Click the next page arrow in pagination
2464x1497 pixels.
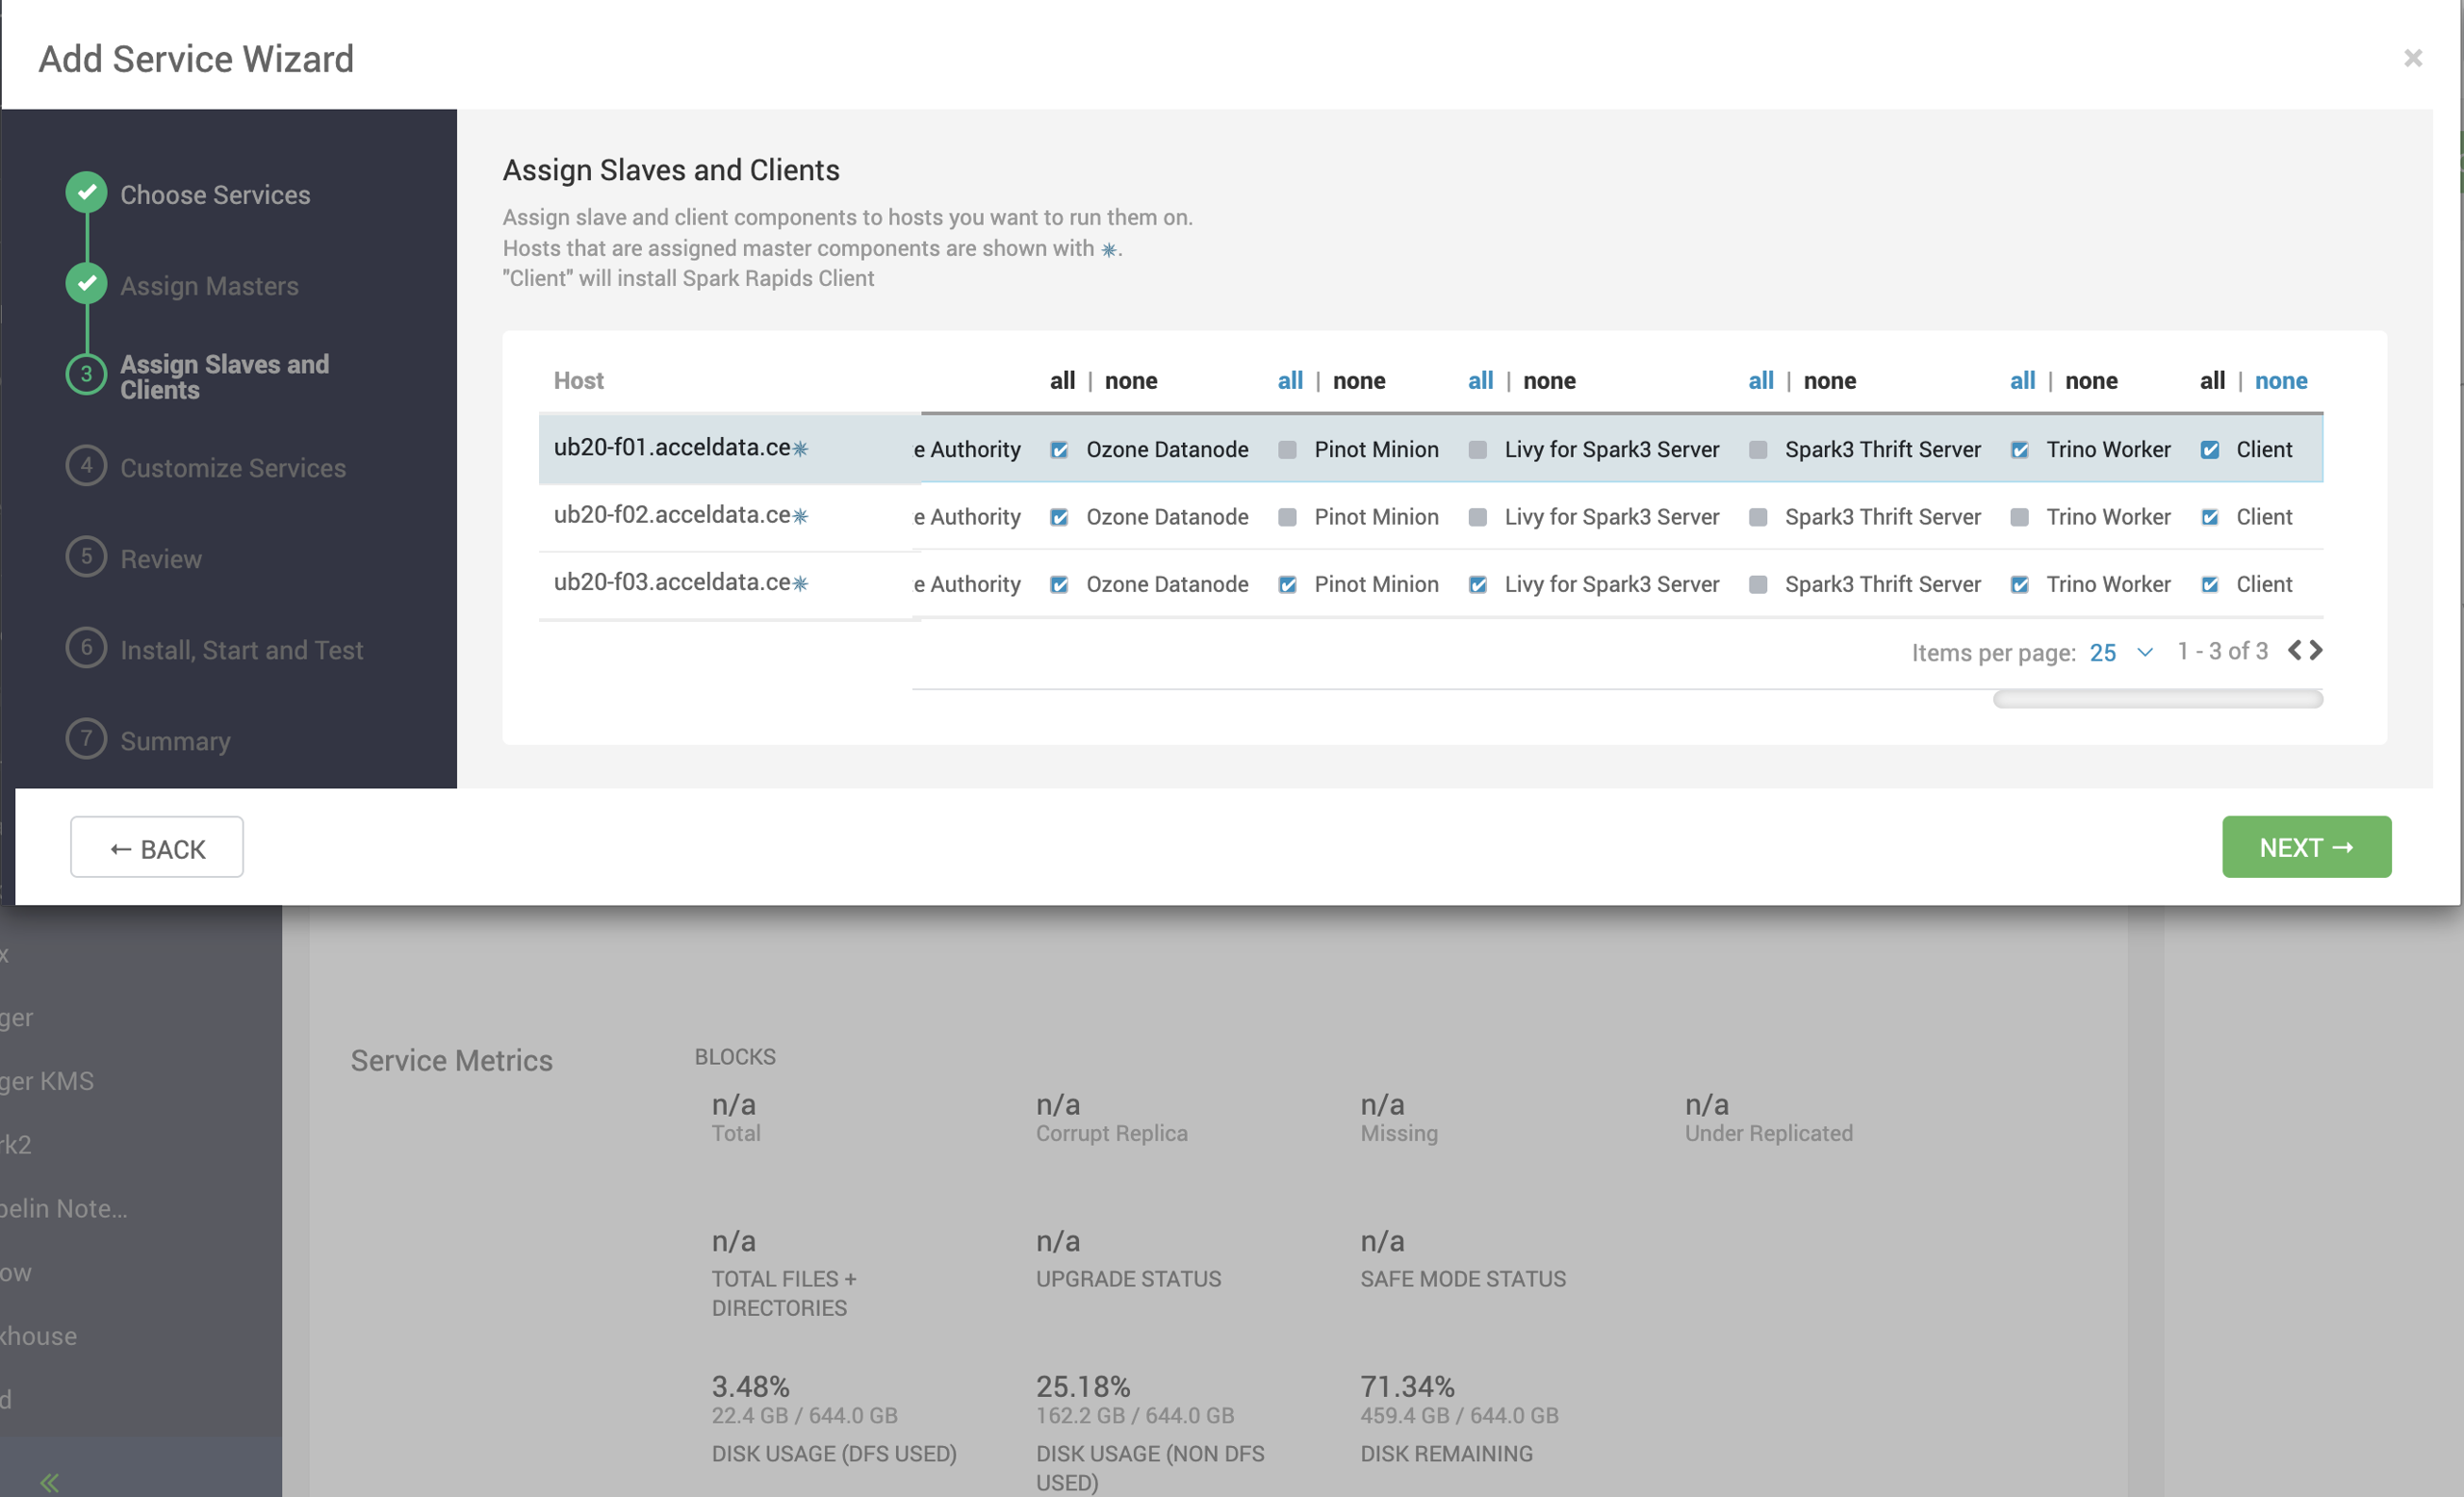click(2316, 650)
